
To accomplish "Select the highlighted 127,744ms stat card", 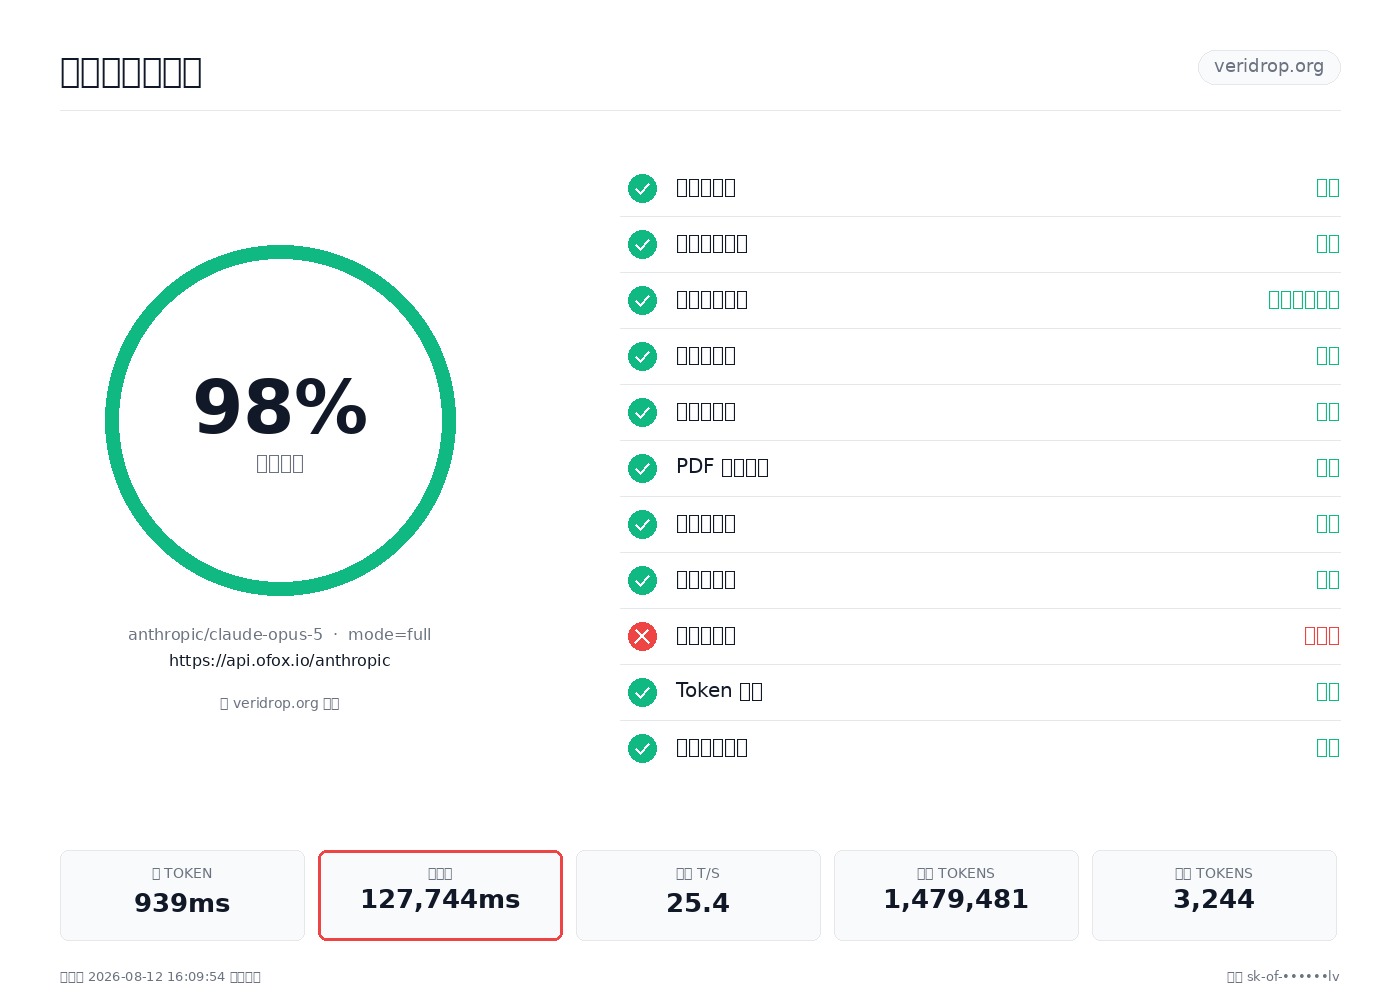I will coord(440,895).
